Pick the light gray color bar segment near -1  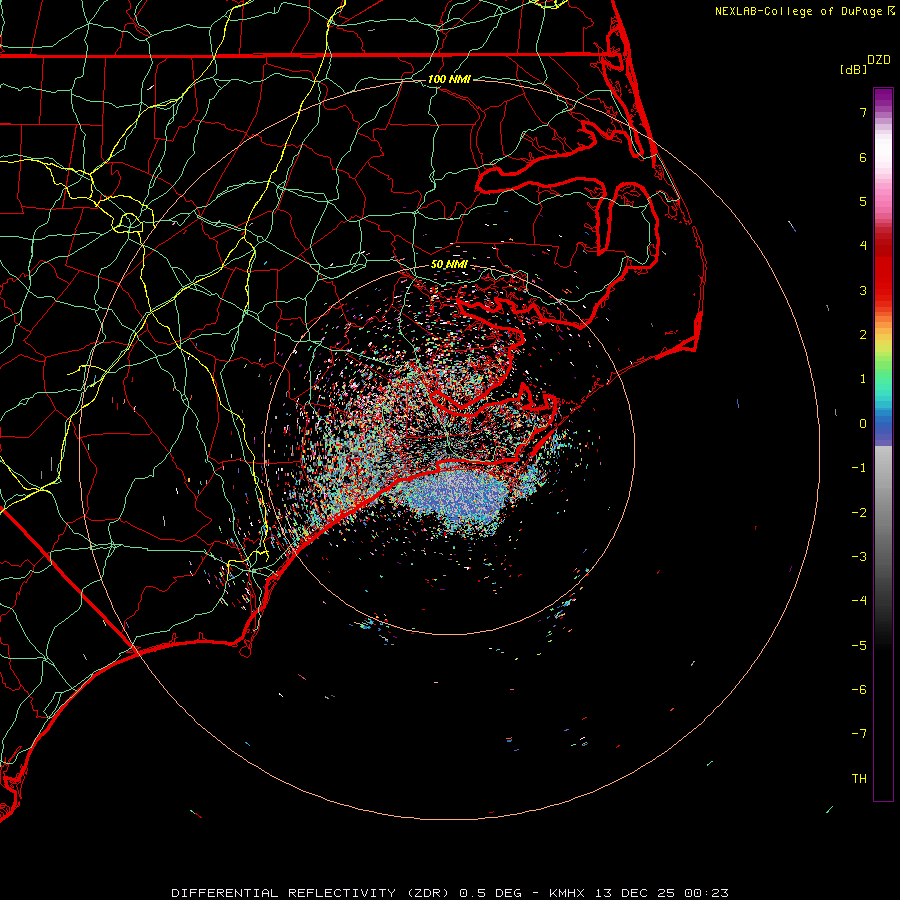click(x=883, y=462)
